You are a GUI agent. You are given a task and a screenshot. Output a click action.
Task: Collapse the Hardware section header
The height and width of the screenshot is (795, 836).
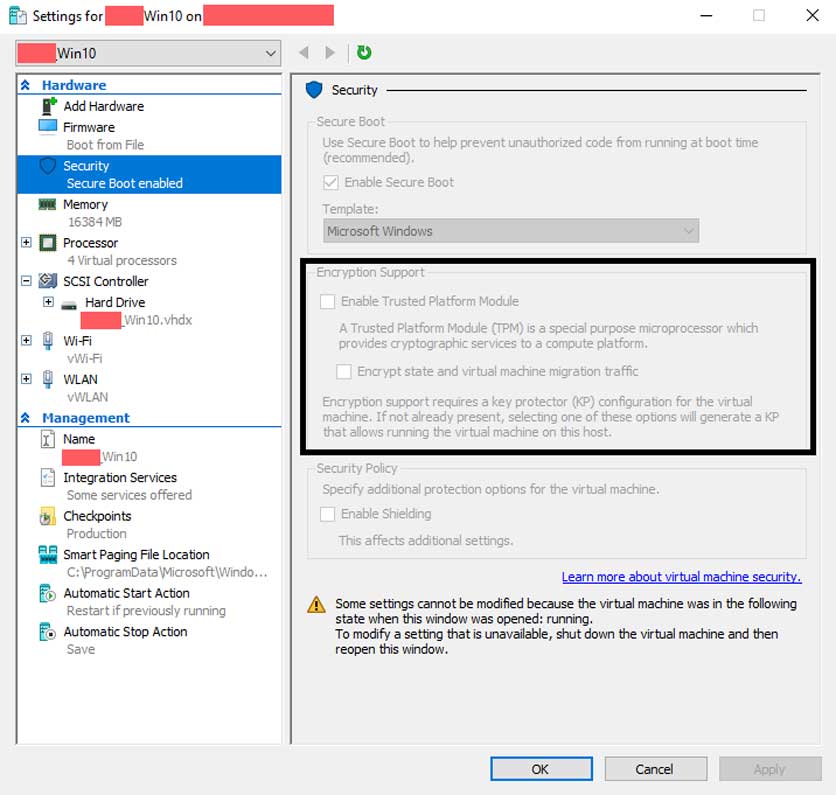pyautogui.click(x=26, y=86)
